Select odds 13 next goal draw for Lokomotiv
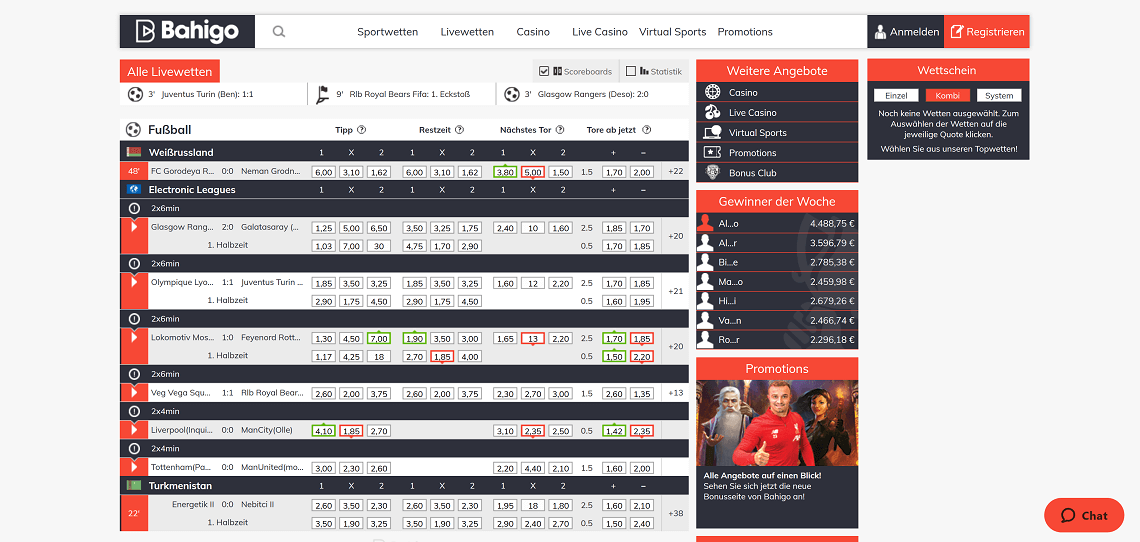1140x542 pixels. [533, 338]
